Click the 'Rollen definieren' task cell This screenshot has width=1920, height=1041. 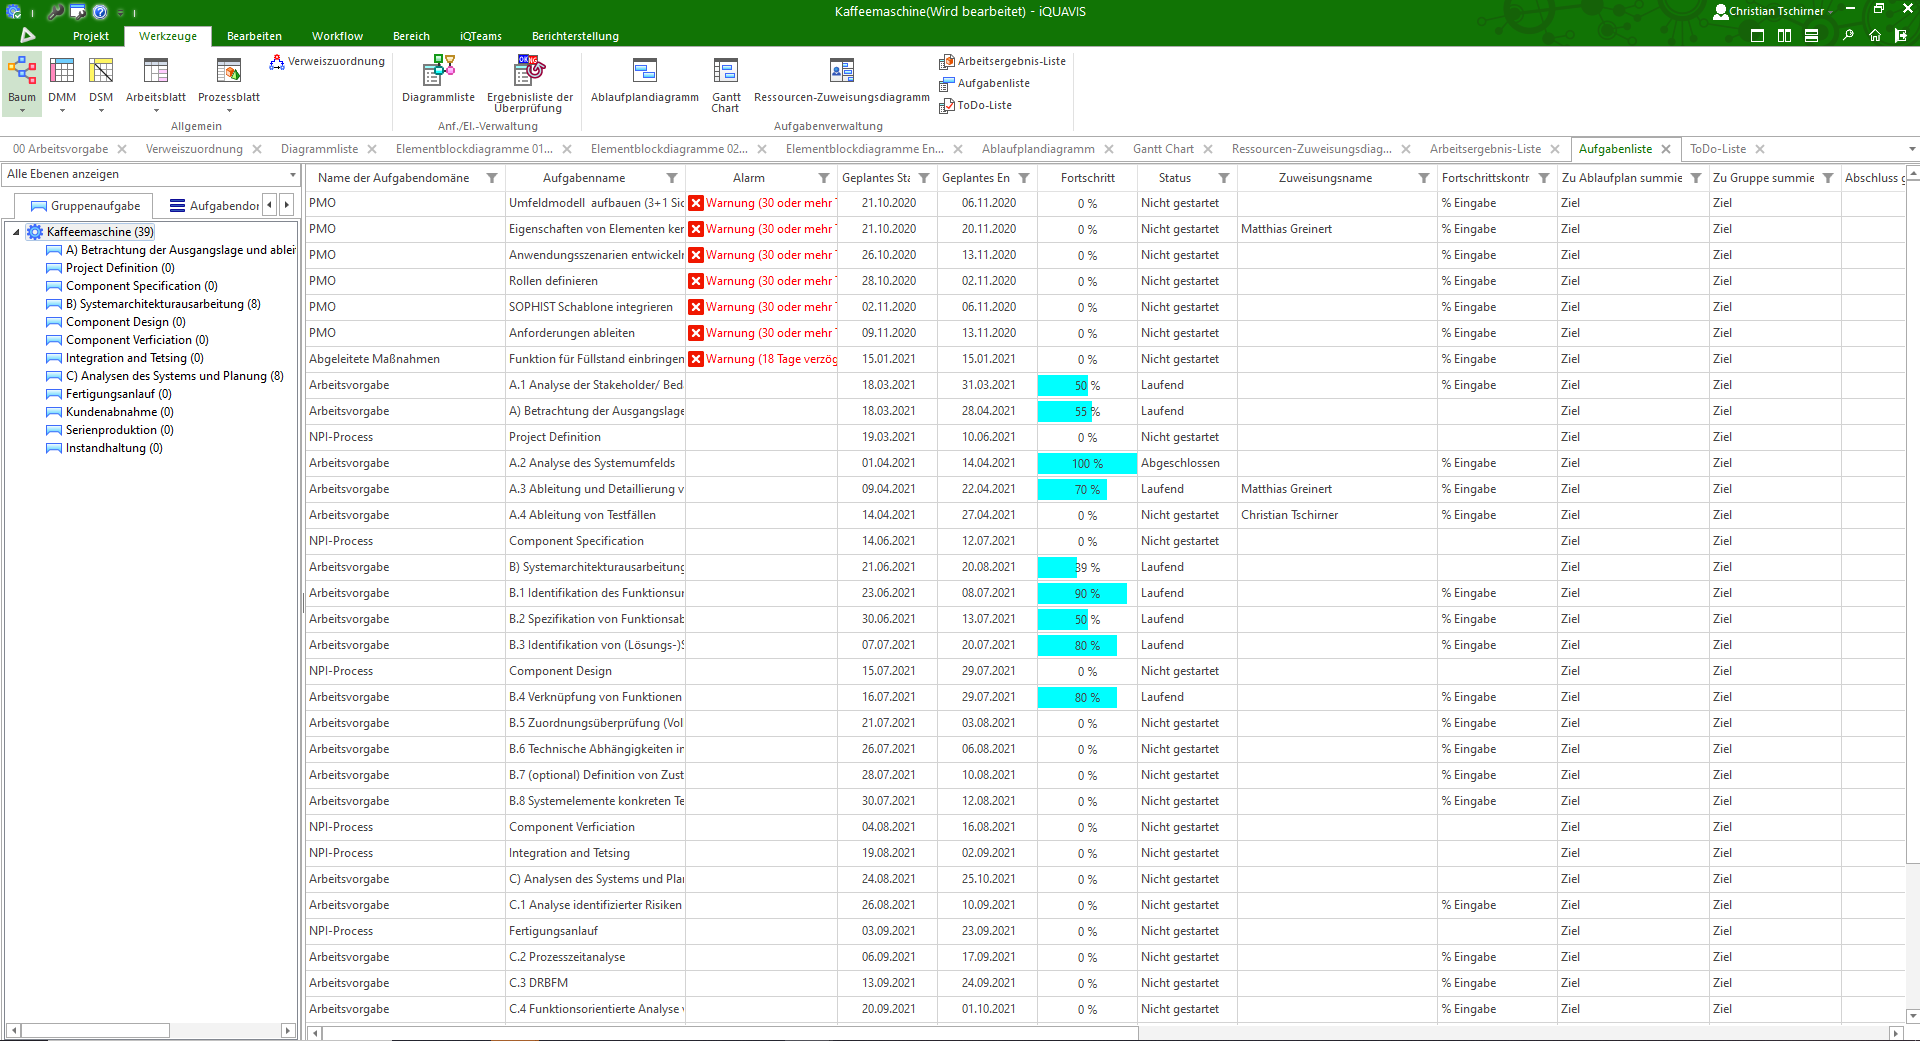(595, 281)
